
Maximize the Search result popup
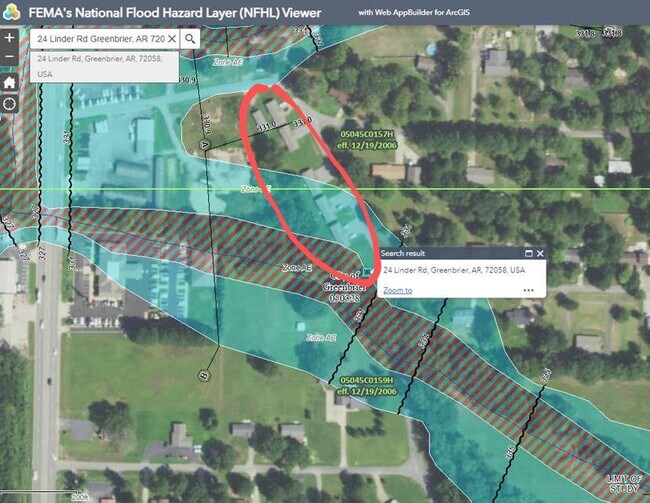tap(529, 254)
